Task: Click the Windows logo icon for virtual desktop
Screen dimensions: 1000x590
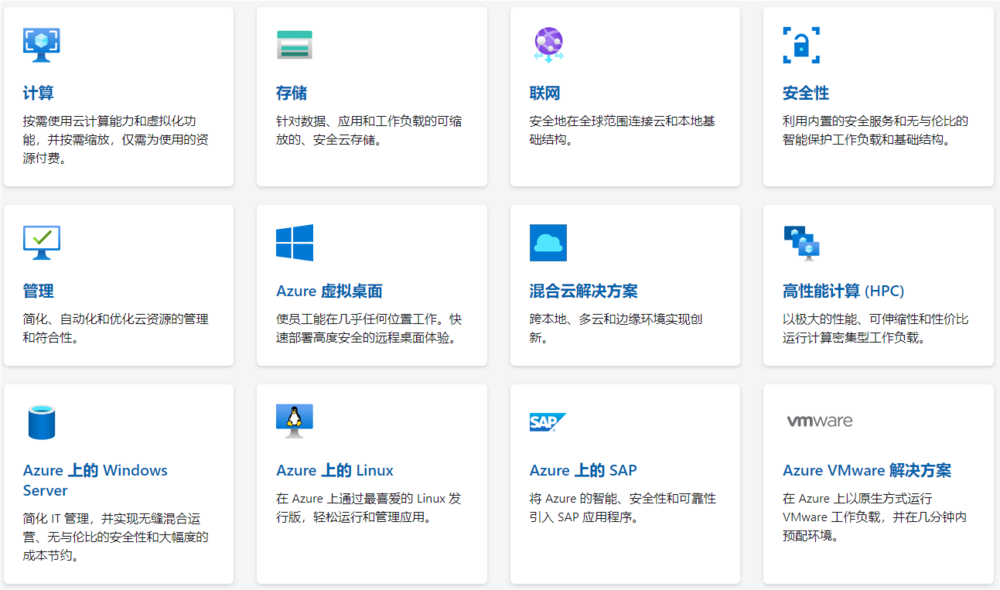Action: (295, 242)
